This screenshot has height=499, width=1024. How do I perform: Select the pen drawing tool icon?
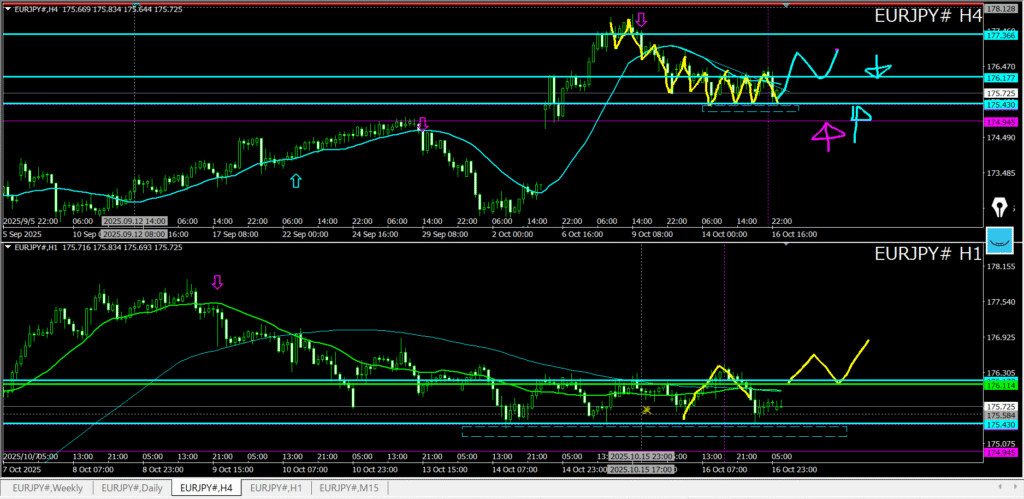pos(999,208)
